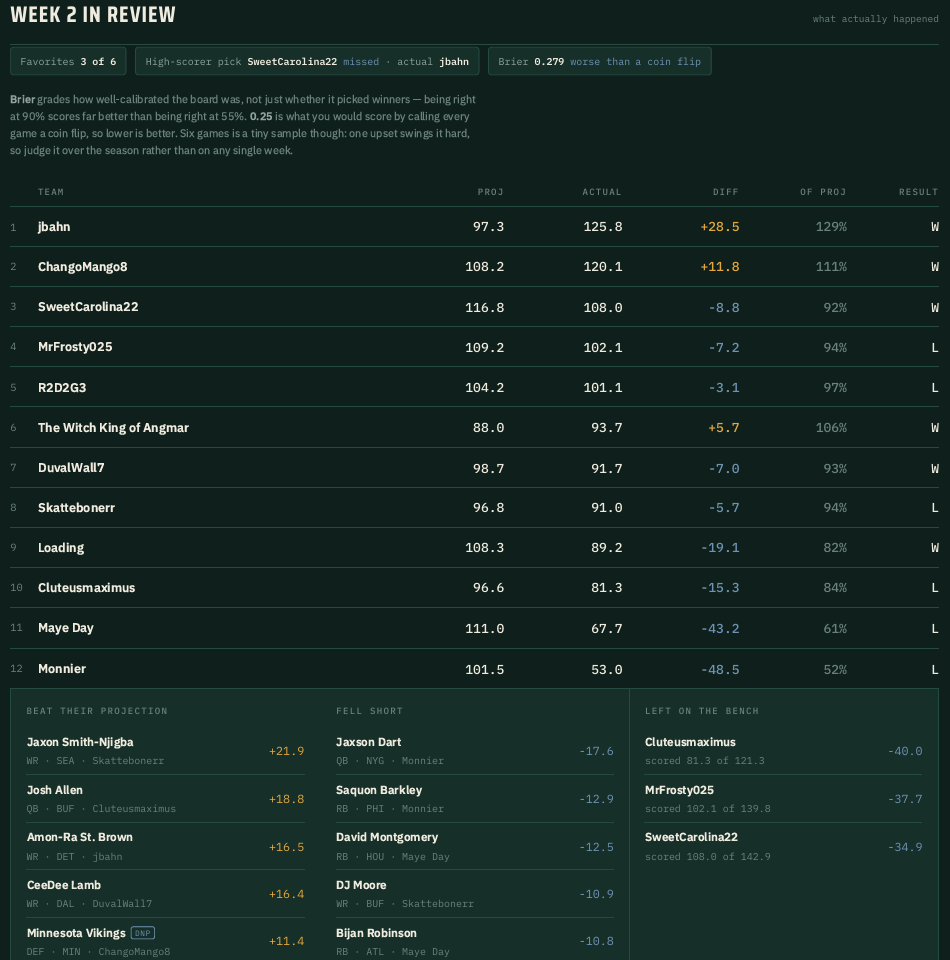Click Saquon Barkley in Fell Short list
The image size is (950, 960).
coord(474,799)
